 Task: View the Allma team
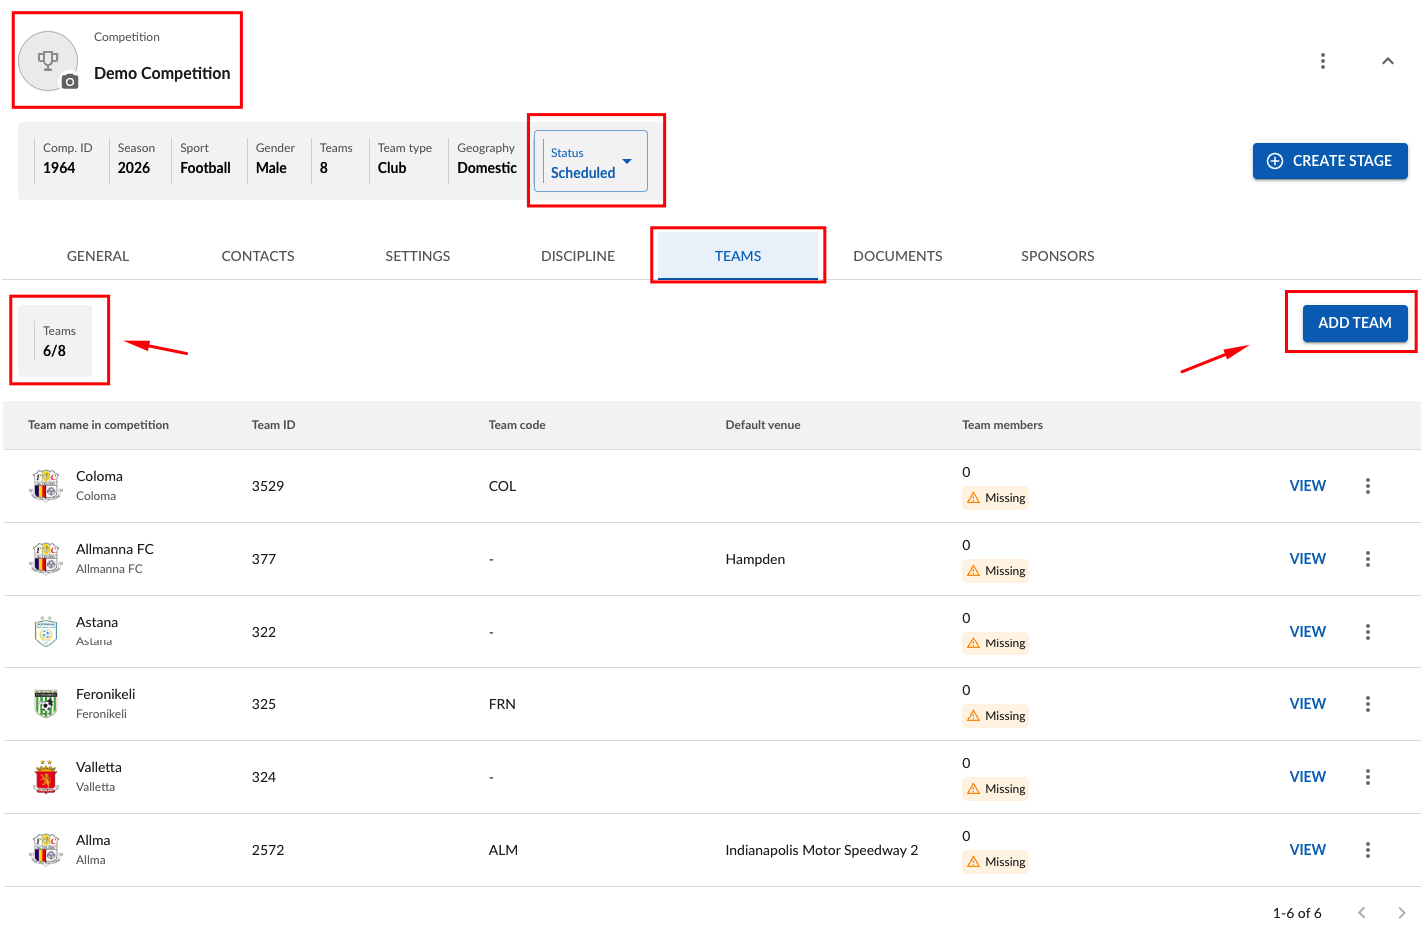1308,850
